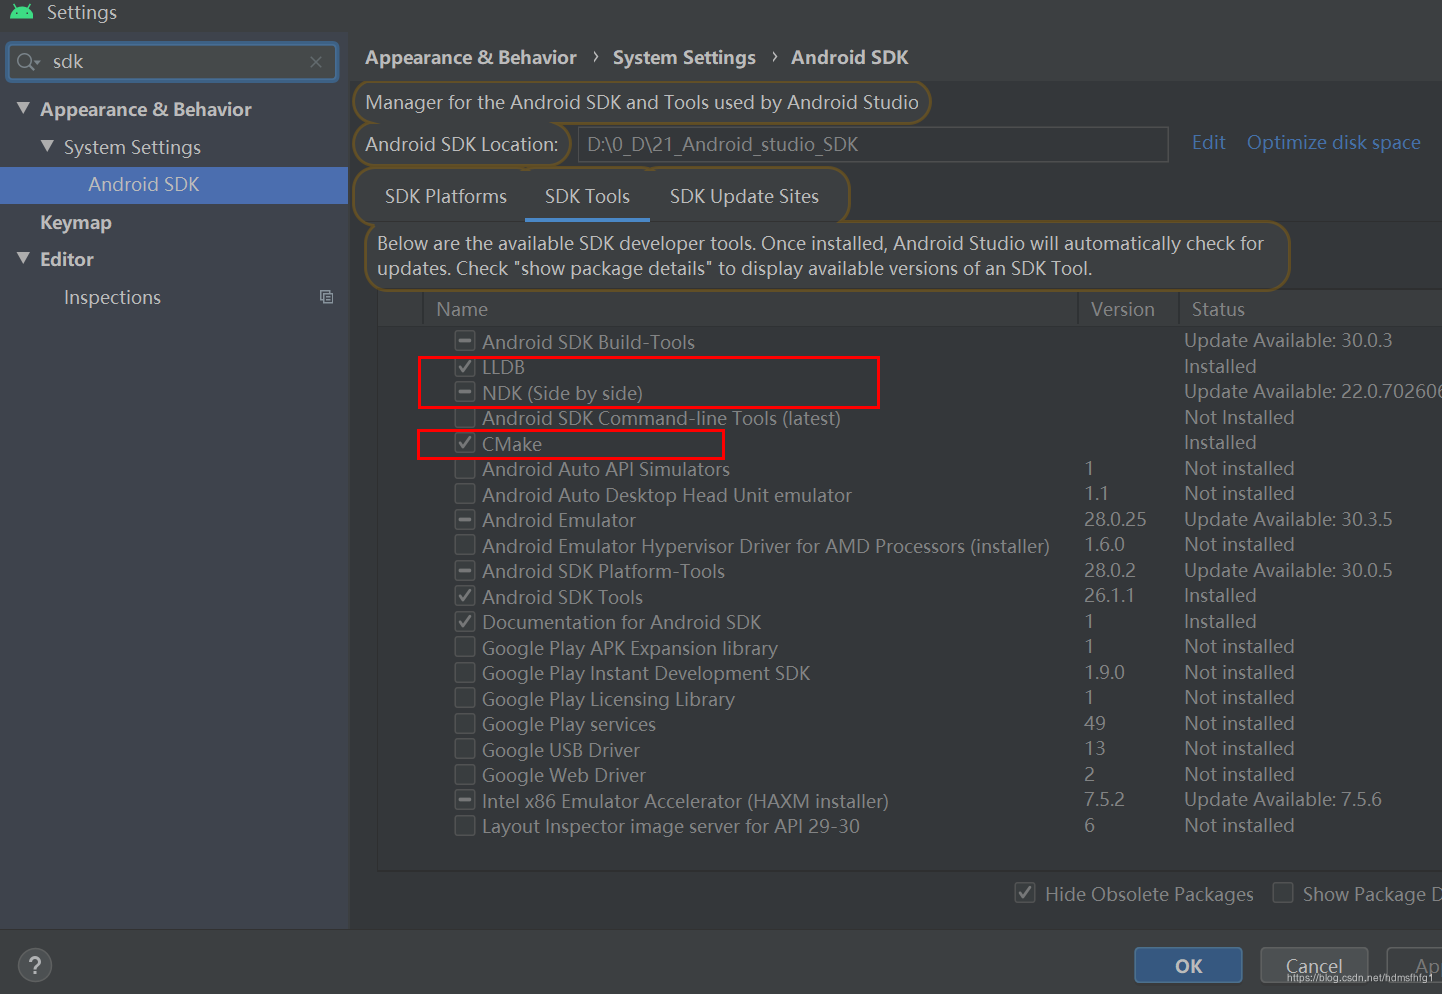Clear the sdk search text with X icon
Viewport: 1442px width, 994px height.
(316, 62)
